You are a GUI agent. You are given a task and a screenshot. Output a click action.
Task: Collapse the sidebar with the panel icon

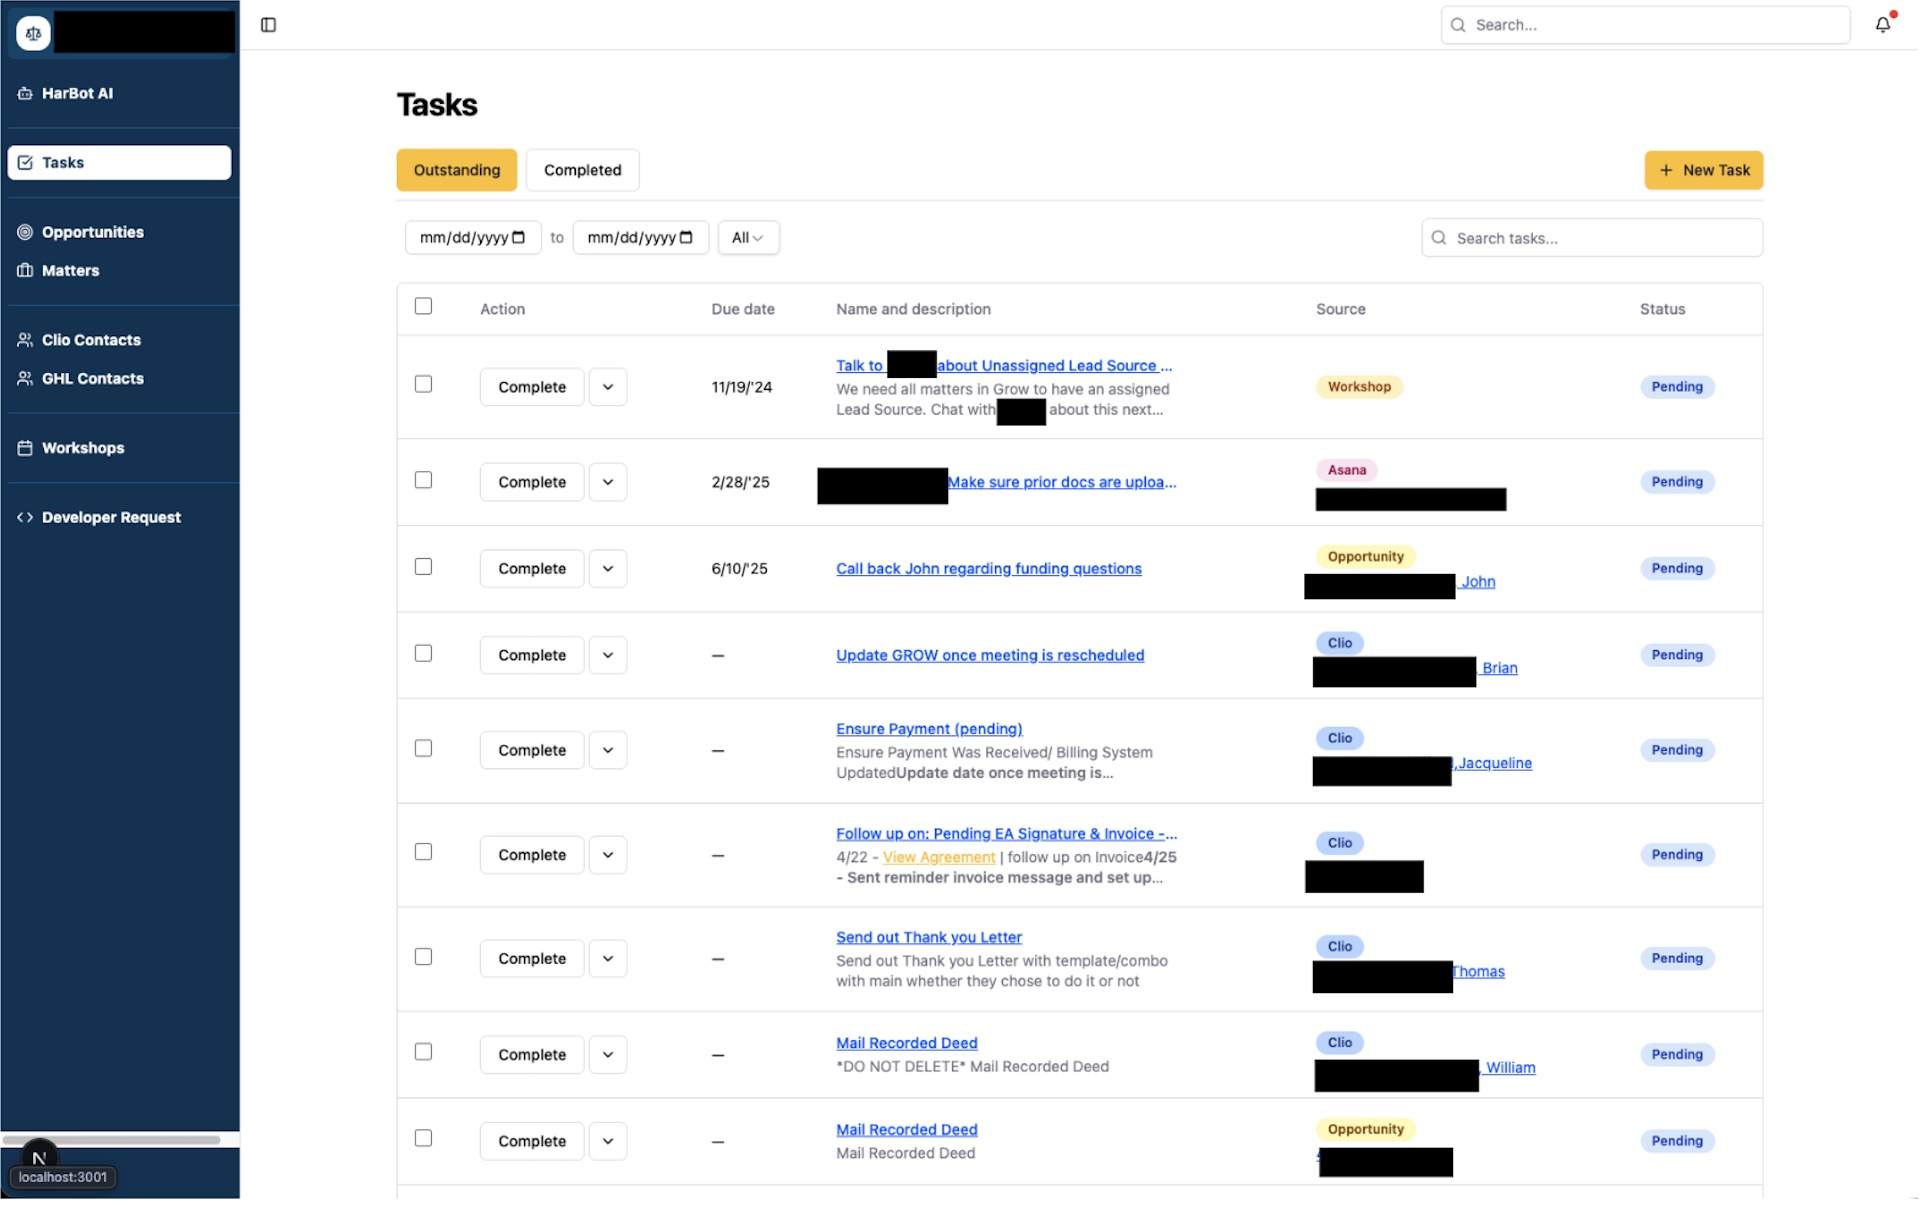268,24
